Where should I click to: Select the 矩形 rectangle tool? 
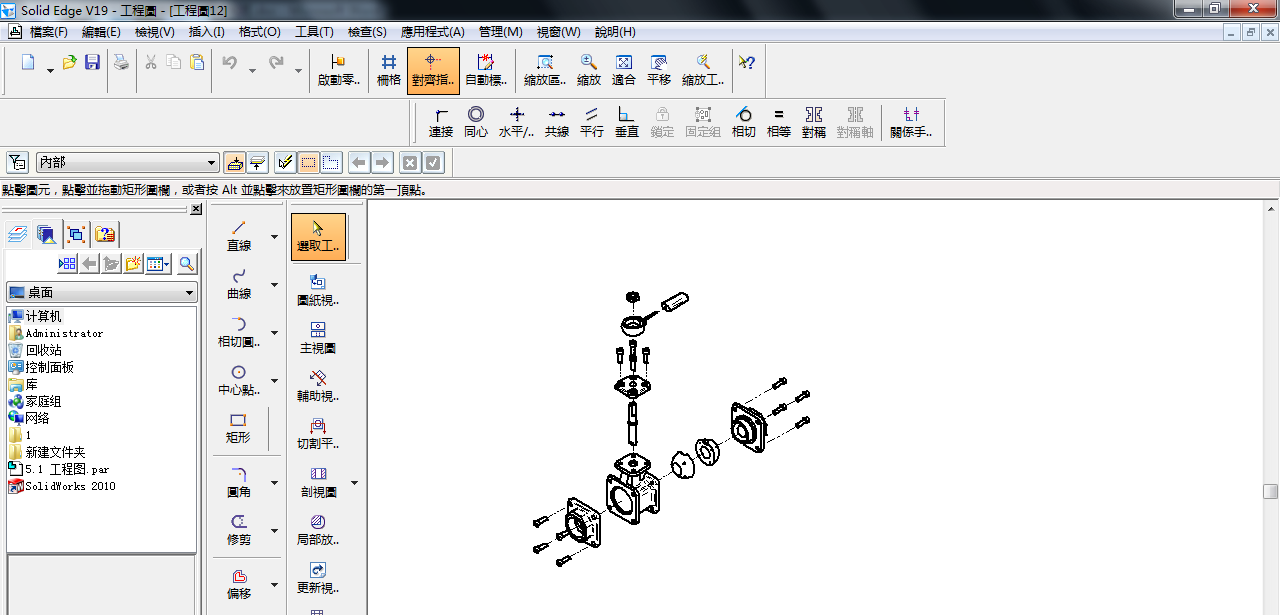[238, 428]
